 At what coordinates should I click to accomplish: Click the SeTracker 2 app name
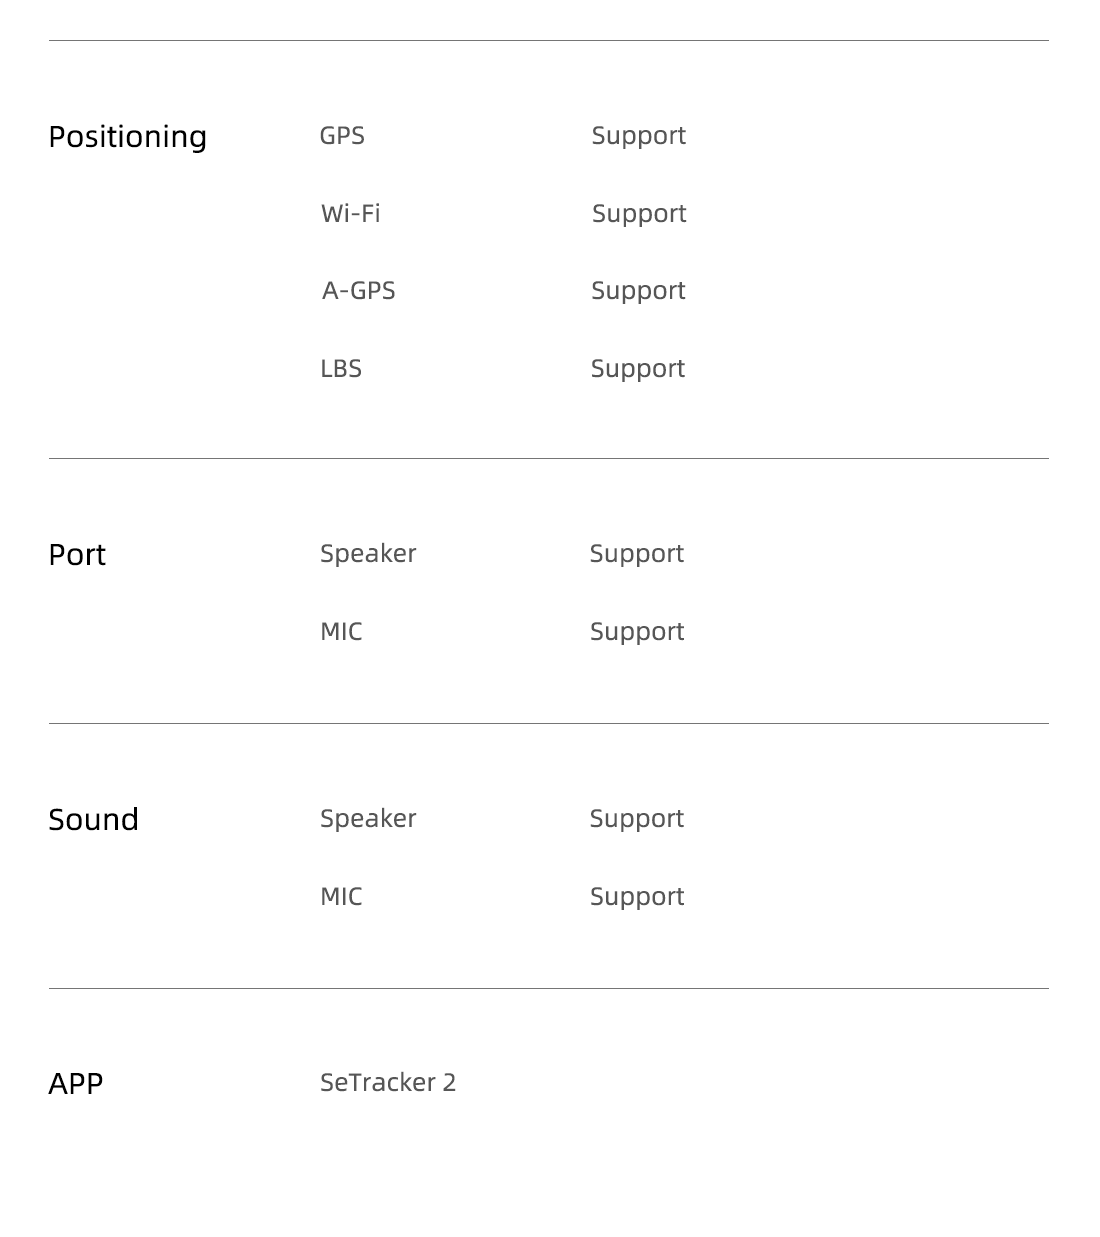click(x=388, y=1082)
